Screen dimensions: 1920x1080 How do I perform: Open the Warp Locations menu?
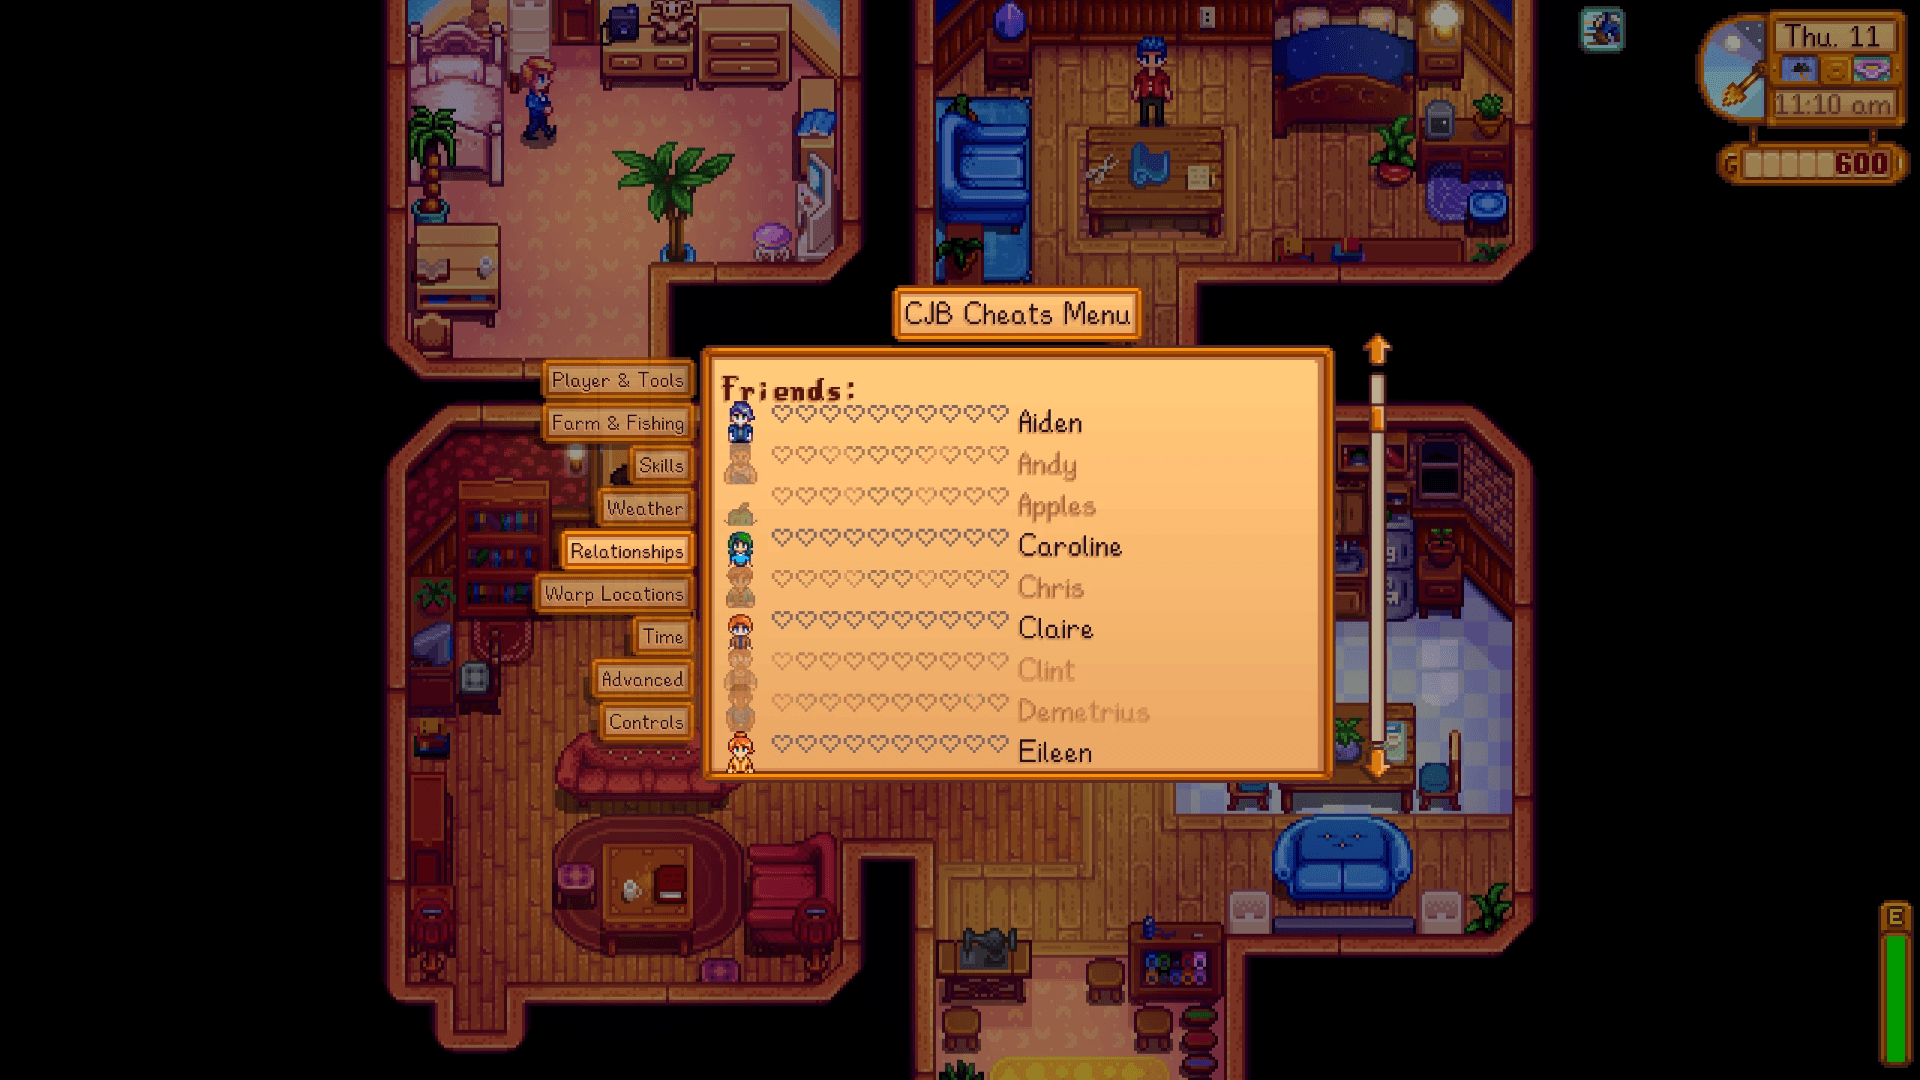[x=615, y=593]
